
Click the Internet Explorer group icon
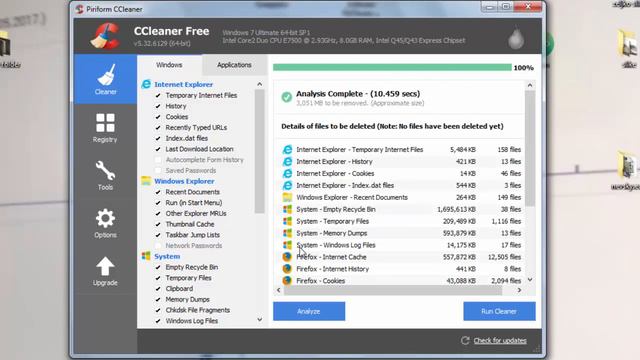146,84
